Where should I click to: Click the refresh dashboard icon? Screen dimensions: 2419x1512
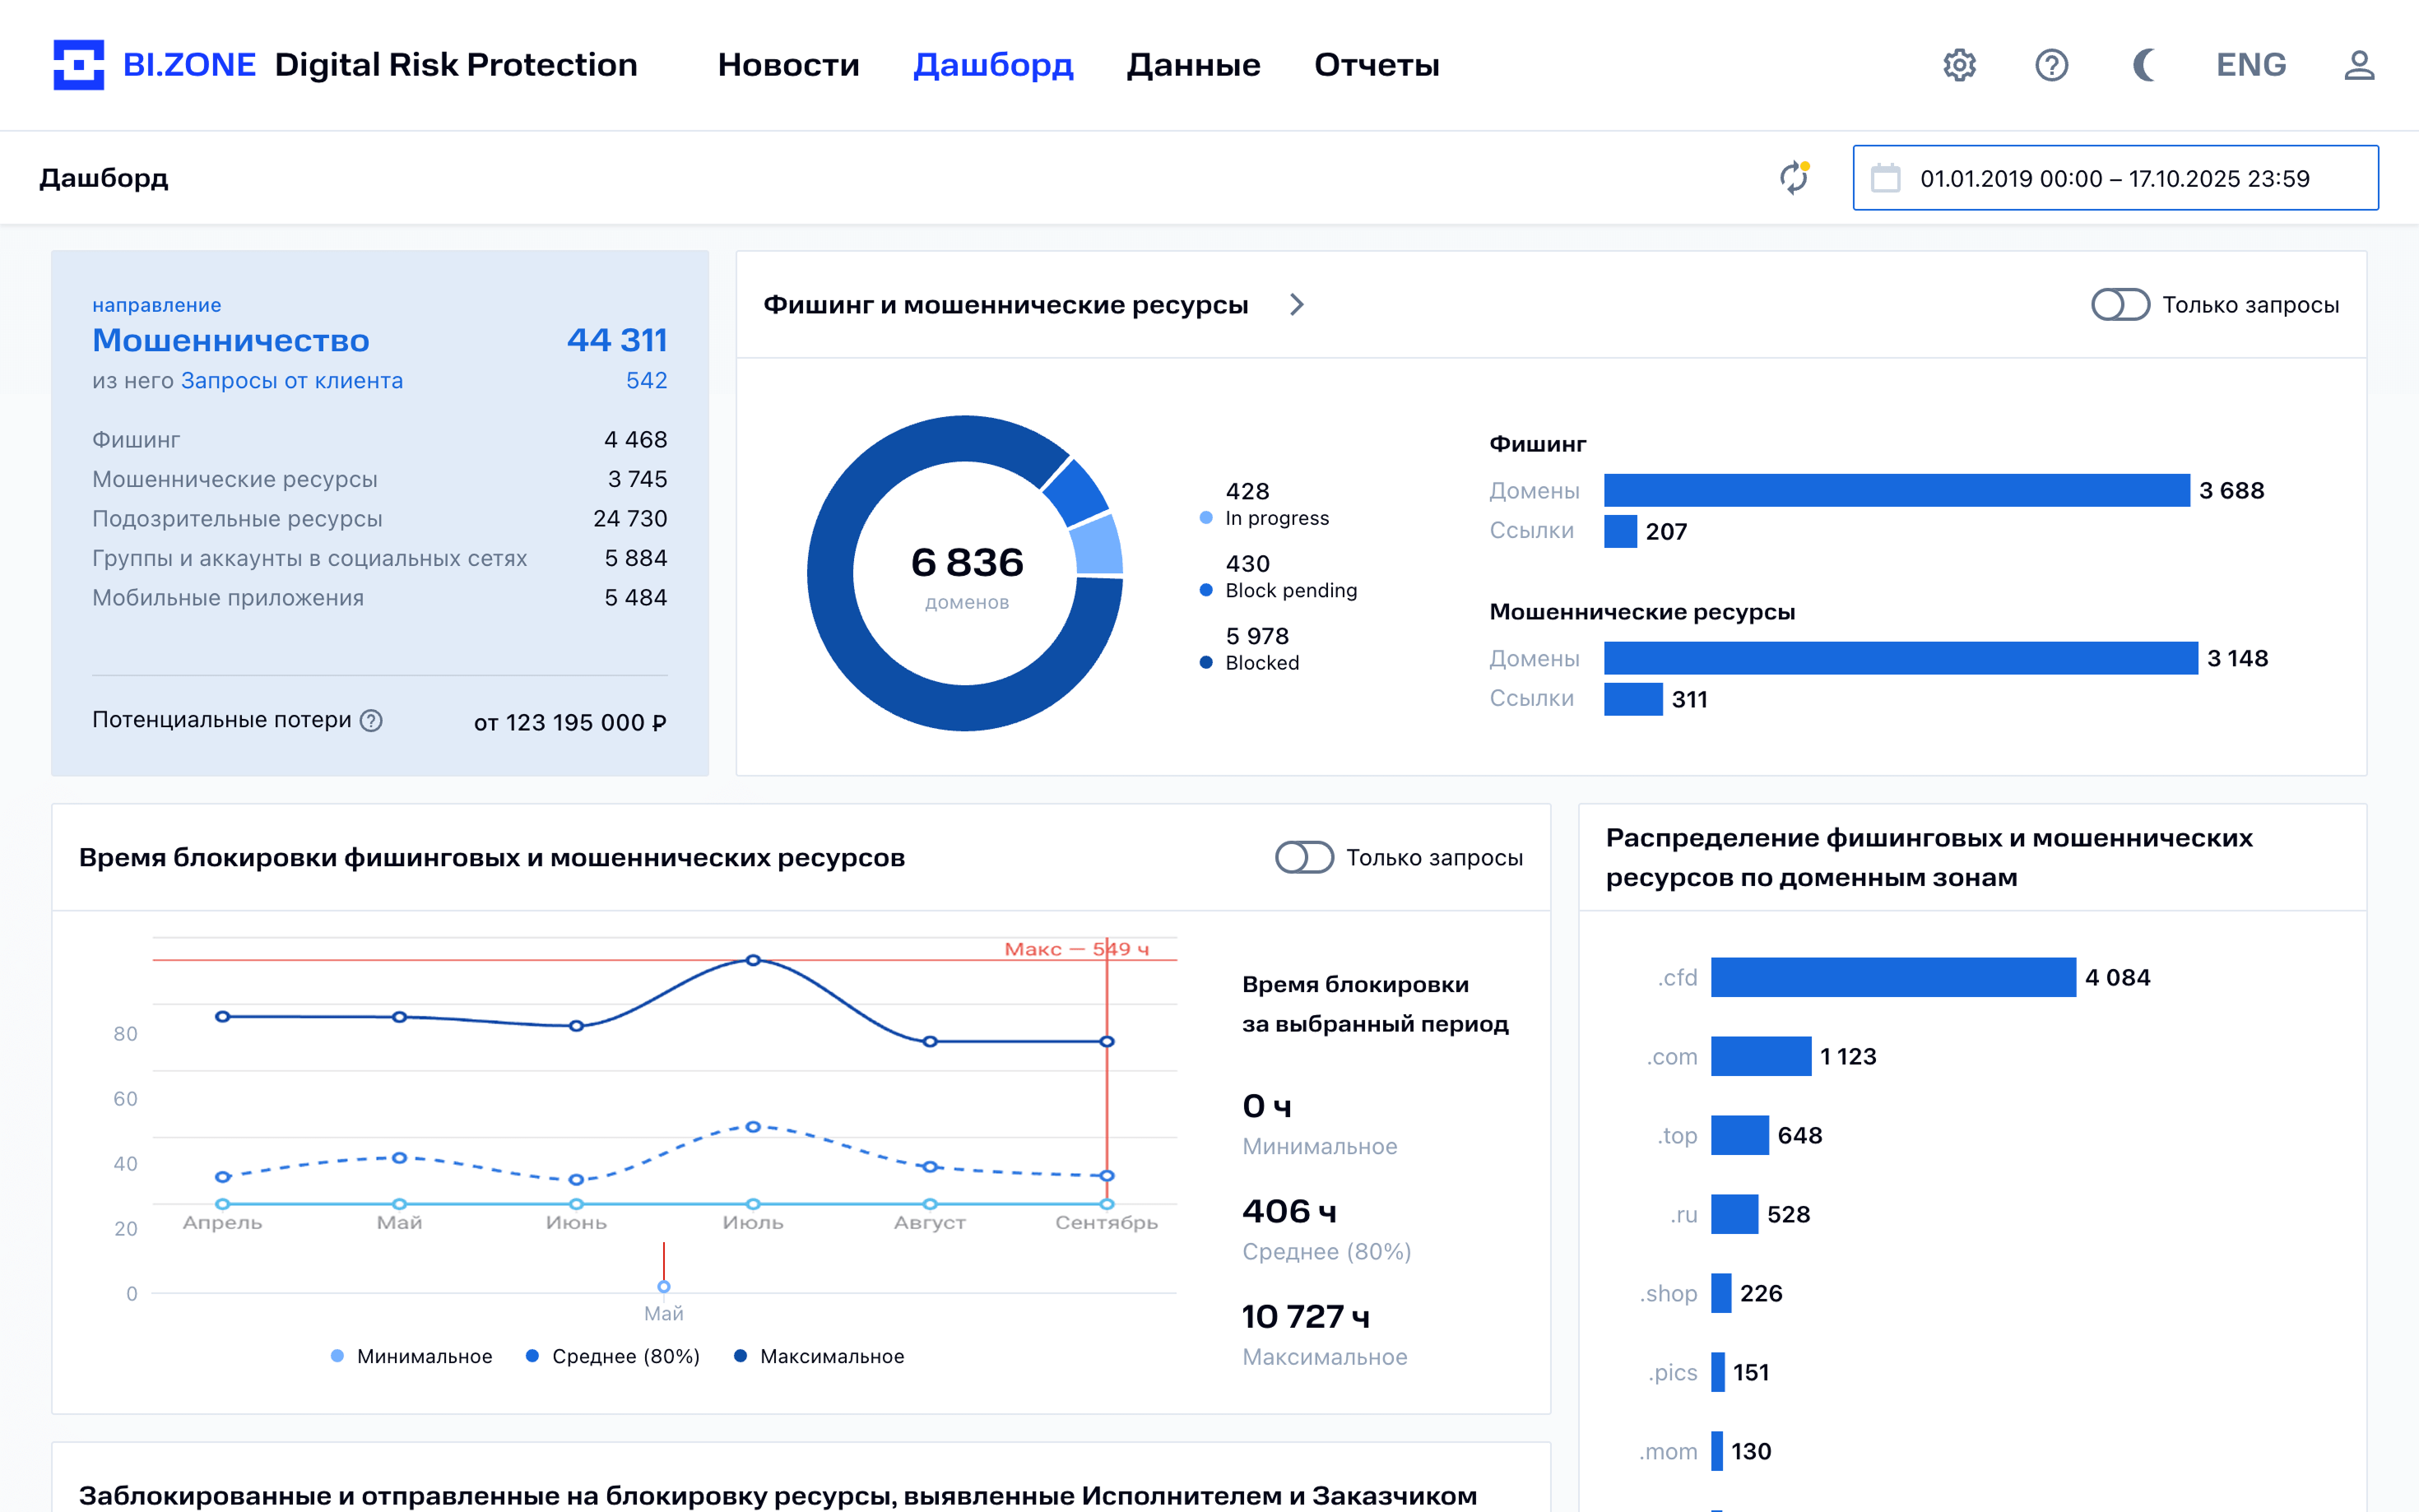pyautogui.click(x=1794, y=178)
